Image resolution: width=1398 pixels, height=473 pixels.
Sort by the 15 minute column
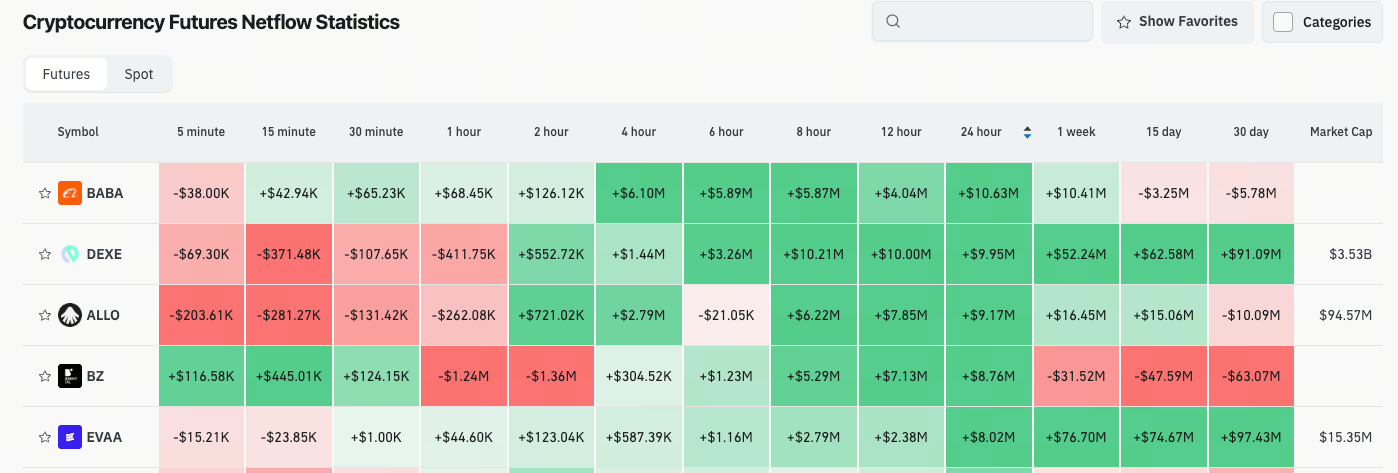point(289,132)
